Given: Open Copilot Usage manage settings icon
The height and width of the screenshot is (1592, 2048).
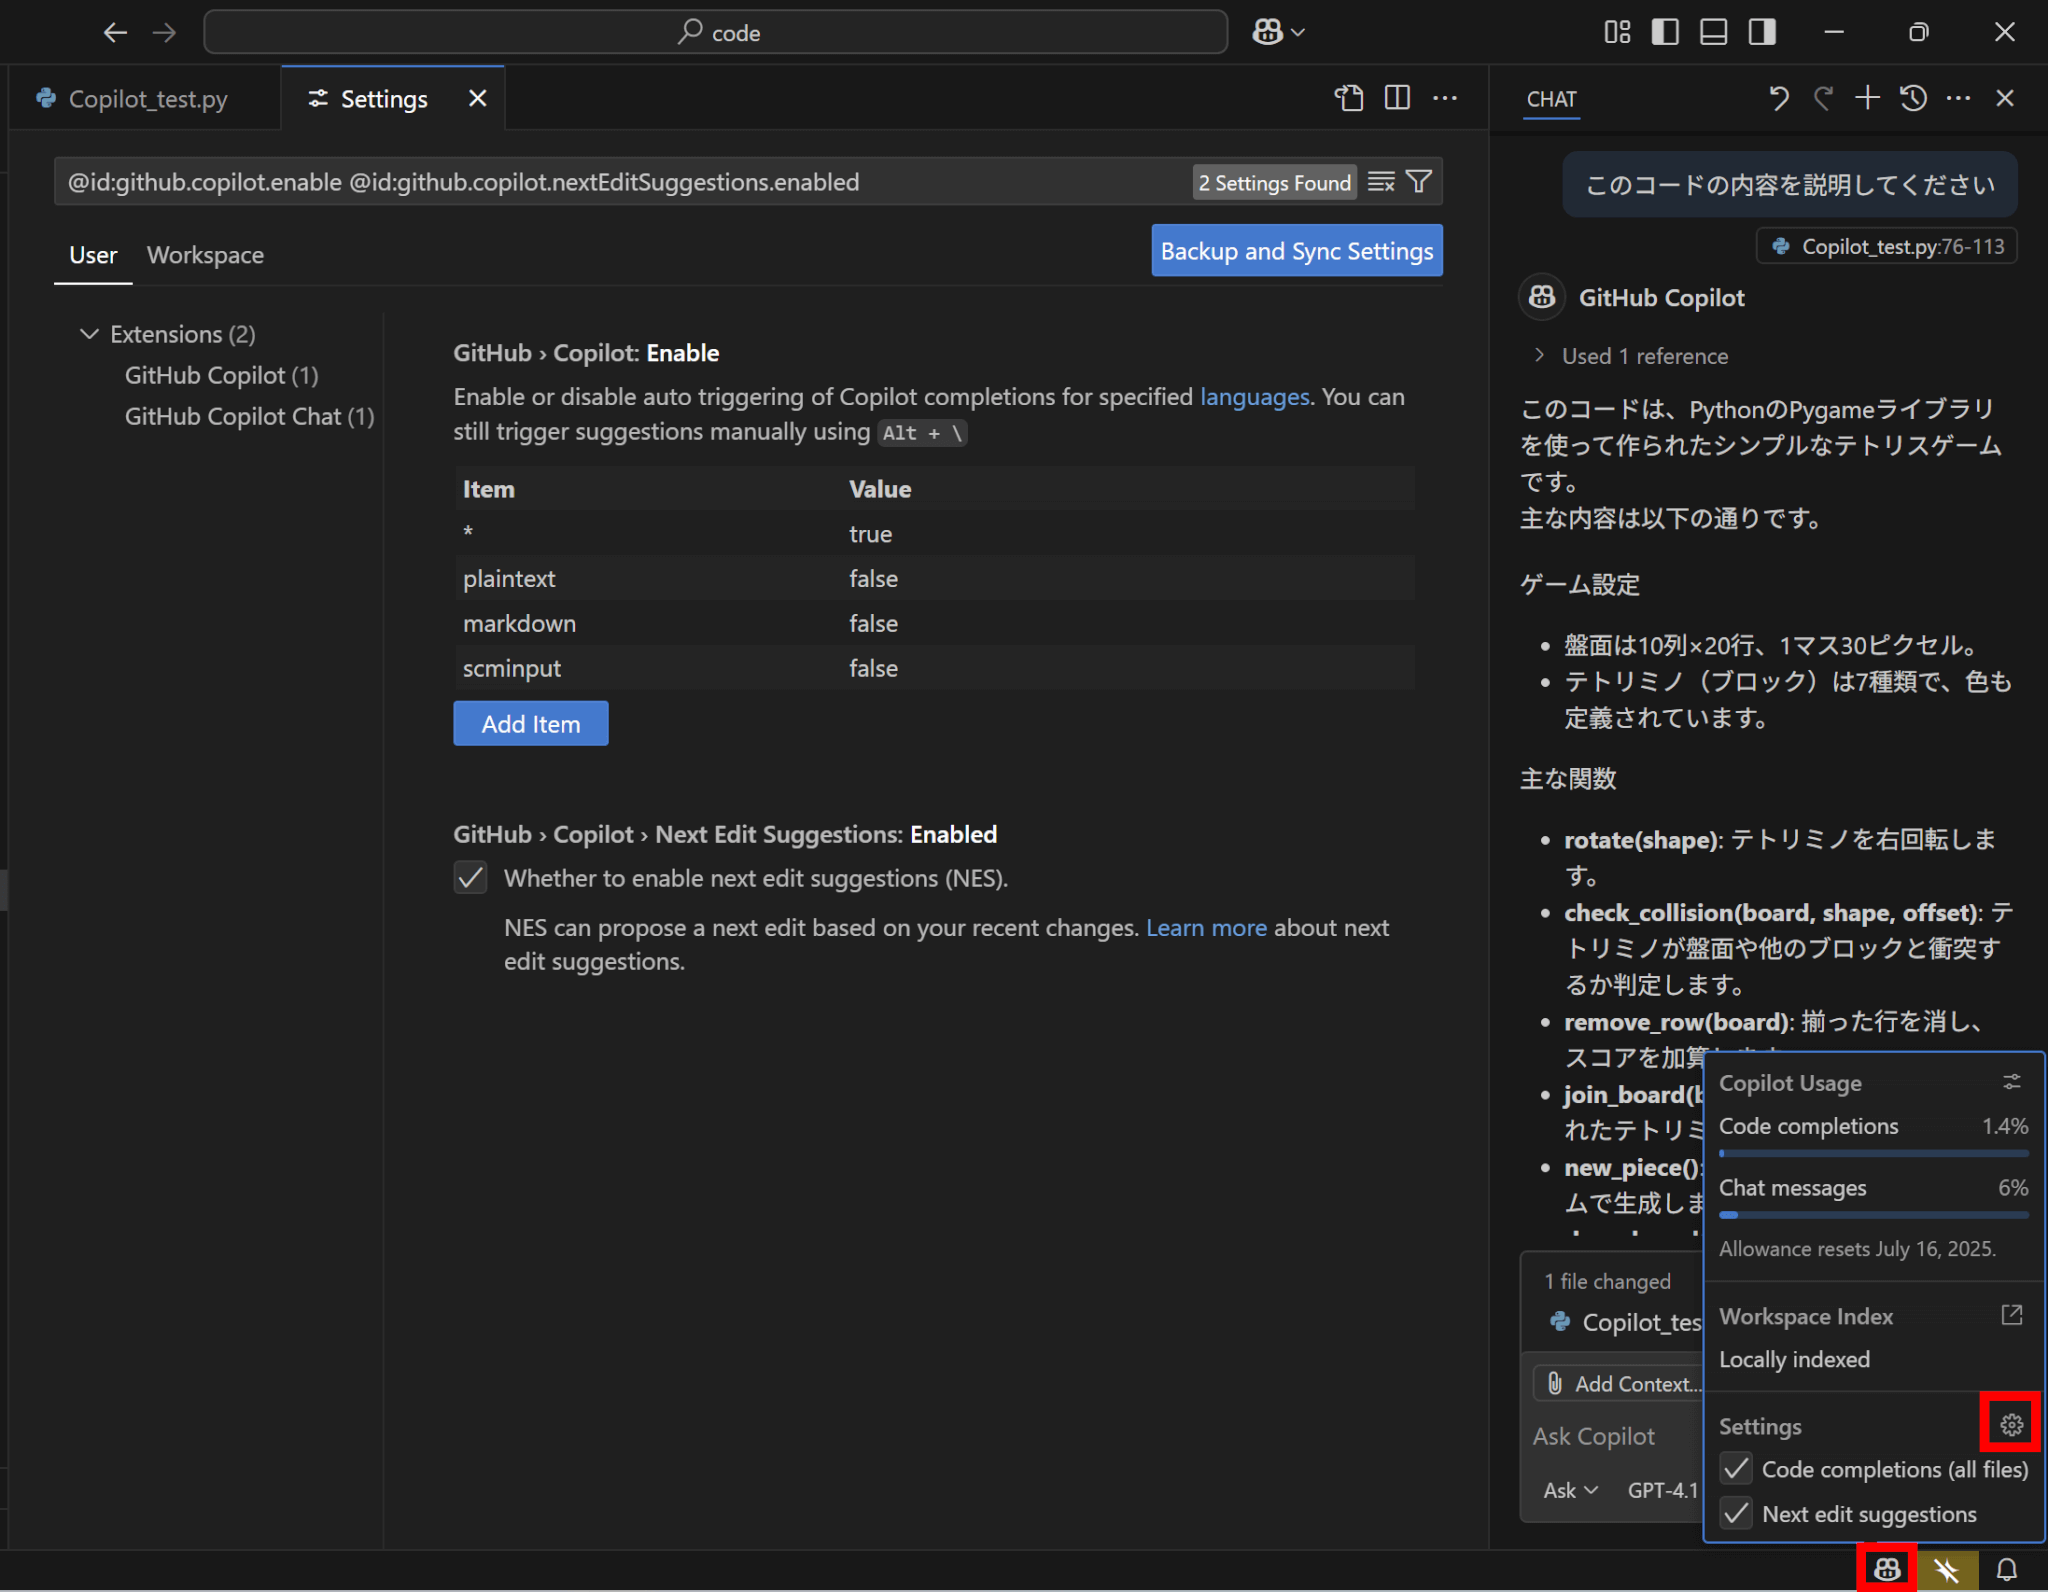Looking at the screenshot, I should [x=2012, y=1082].
